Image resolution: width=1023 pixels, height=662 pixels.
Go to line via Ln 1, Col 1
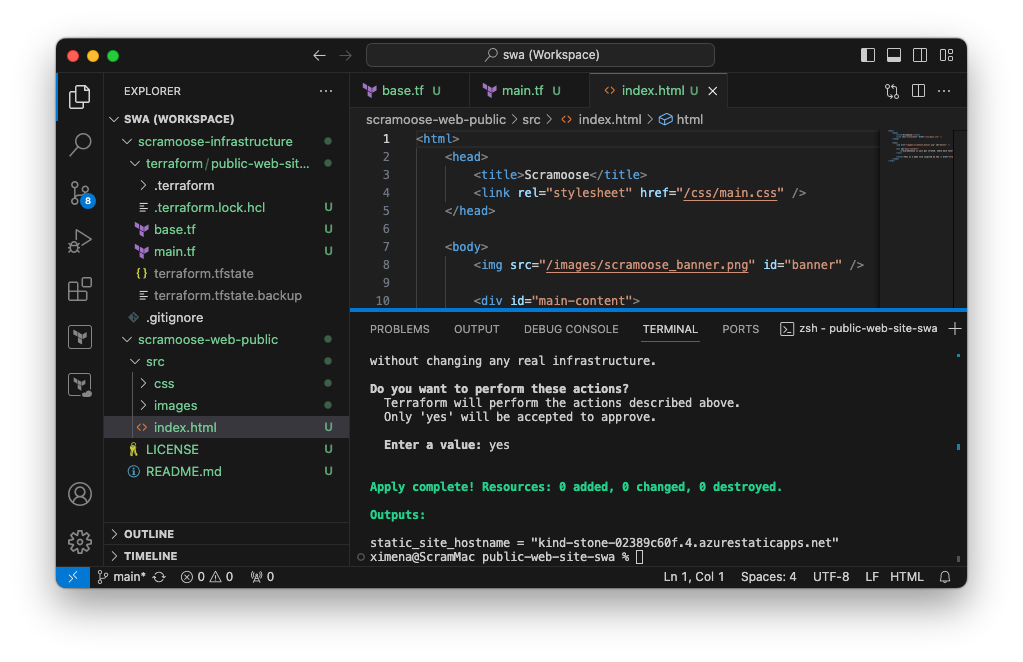coord(694,577)
